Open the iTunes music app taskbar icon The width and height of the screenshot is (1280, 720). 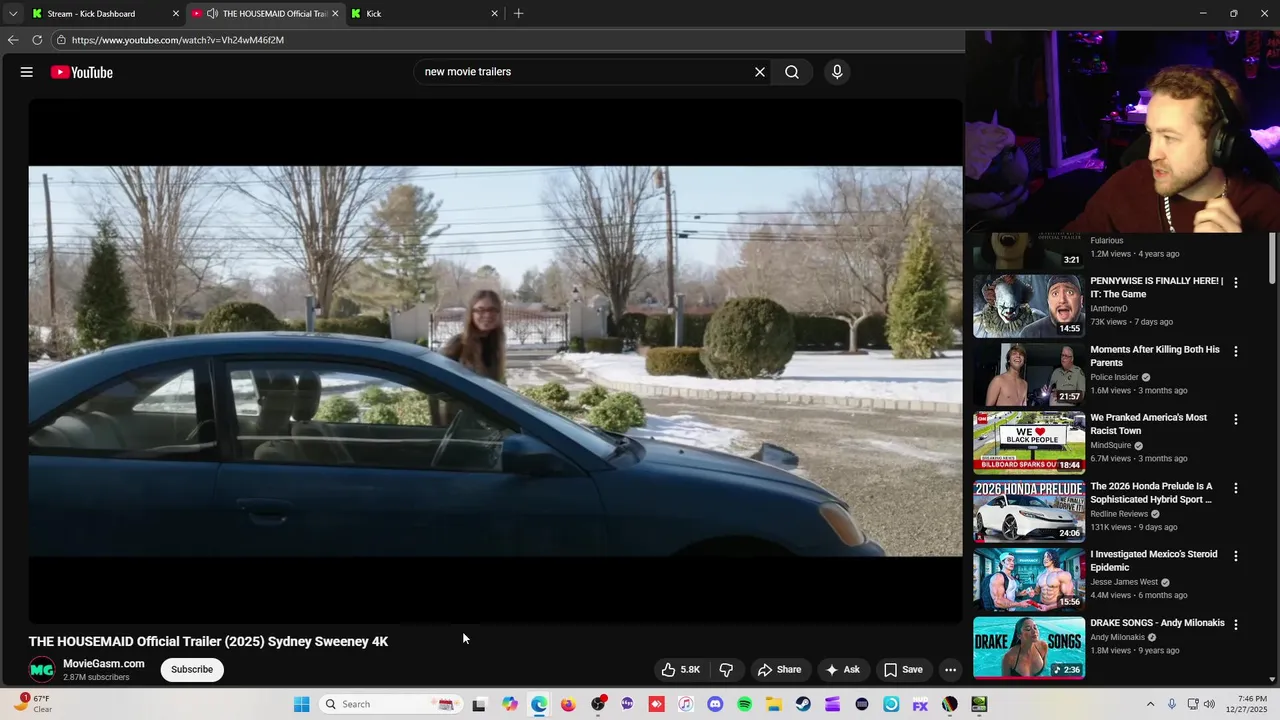pyautogui.click(x=686, y=704)
